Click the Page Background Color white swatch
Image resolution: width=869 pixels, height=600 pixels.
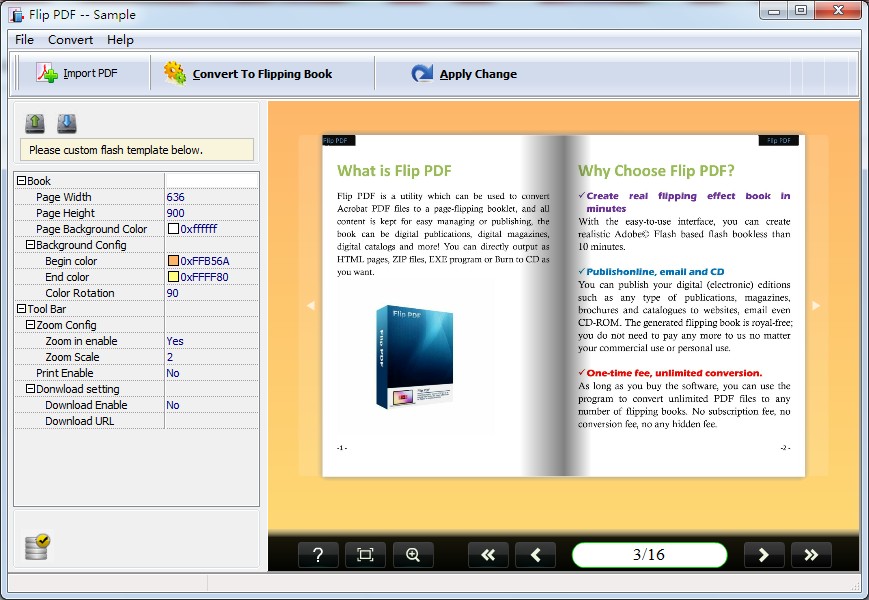click(x=173, y=228)
